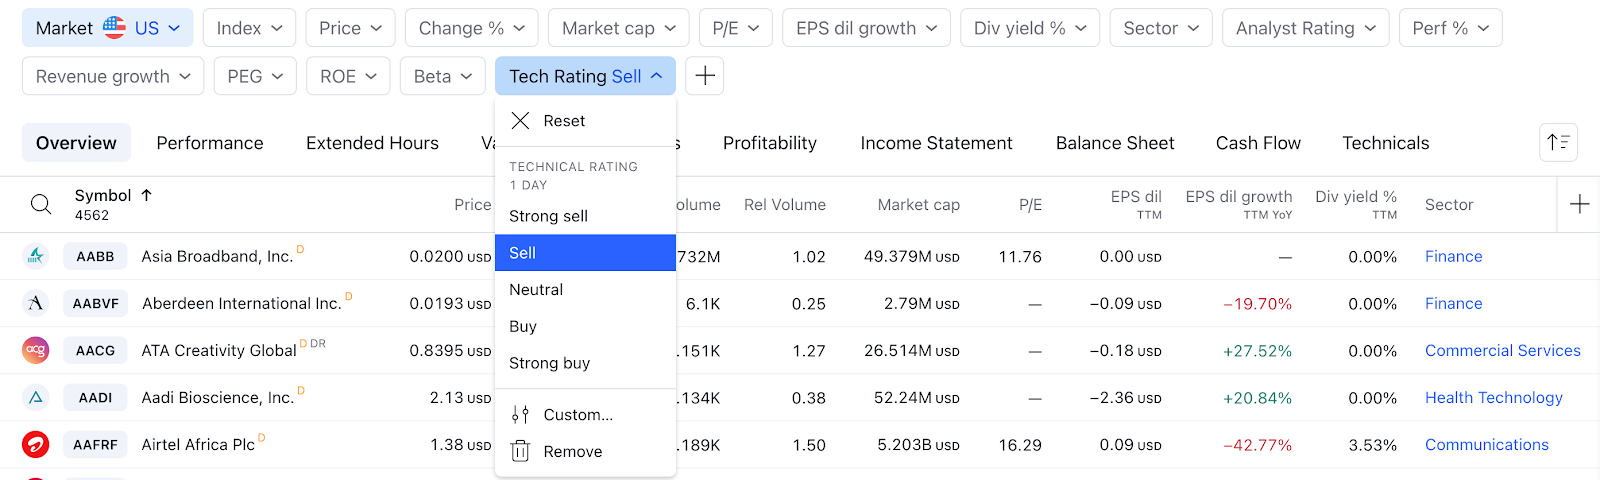This screenshot has width=1600, height=480.
Task: Open the Revenue growth filter dropdown
Action: pos(113,76)
